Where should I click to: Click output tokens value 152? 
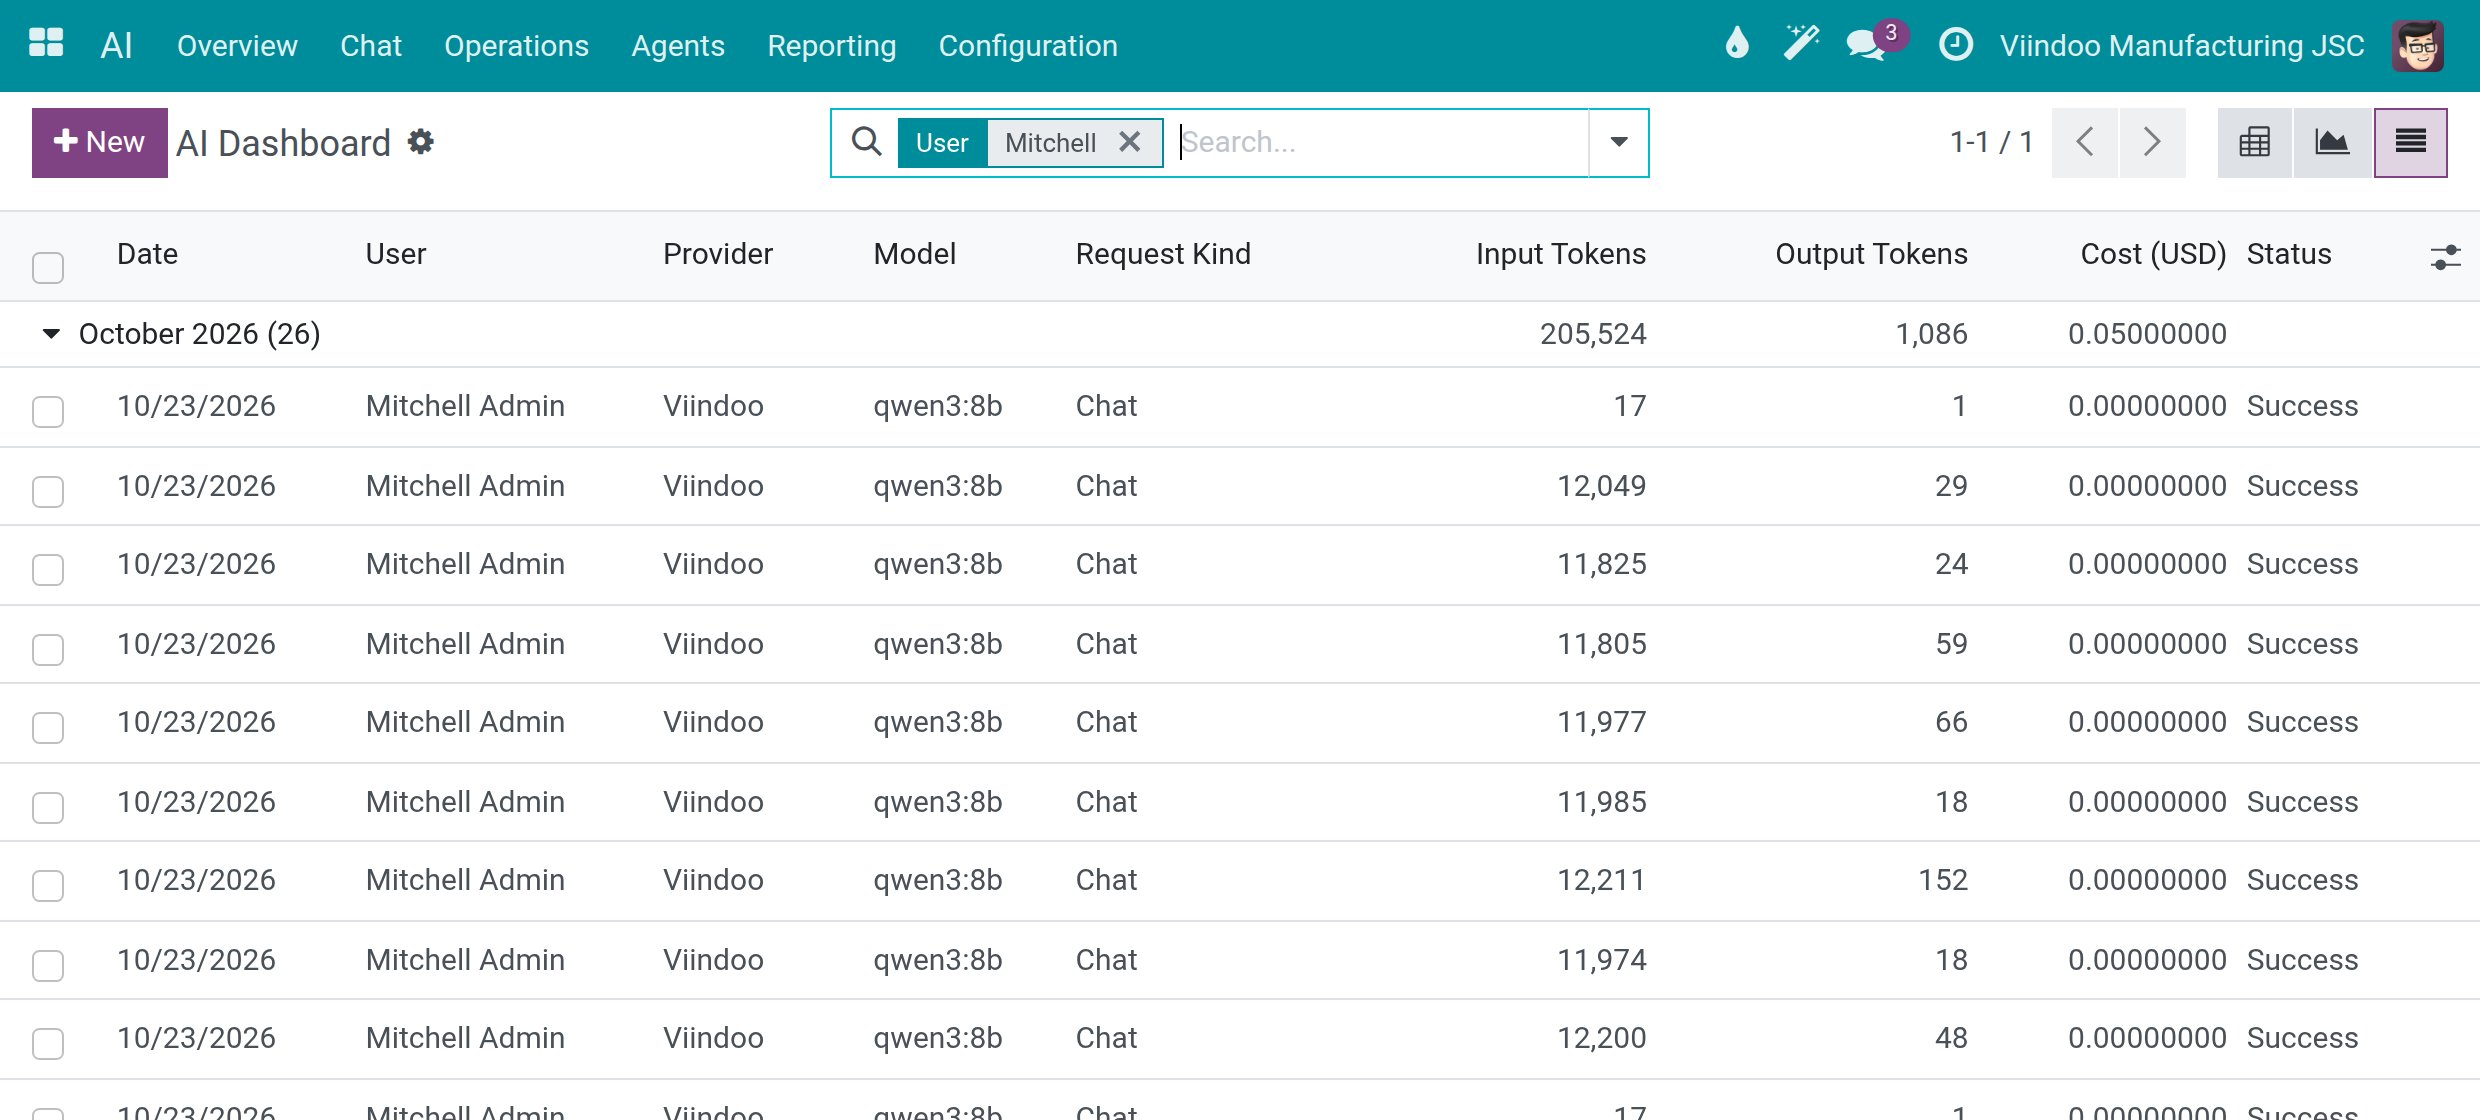coord(1942,880)
